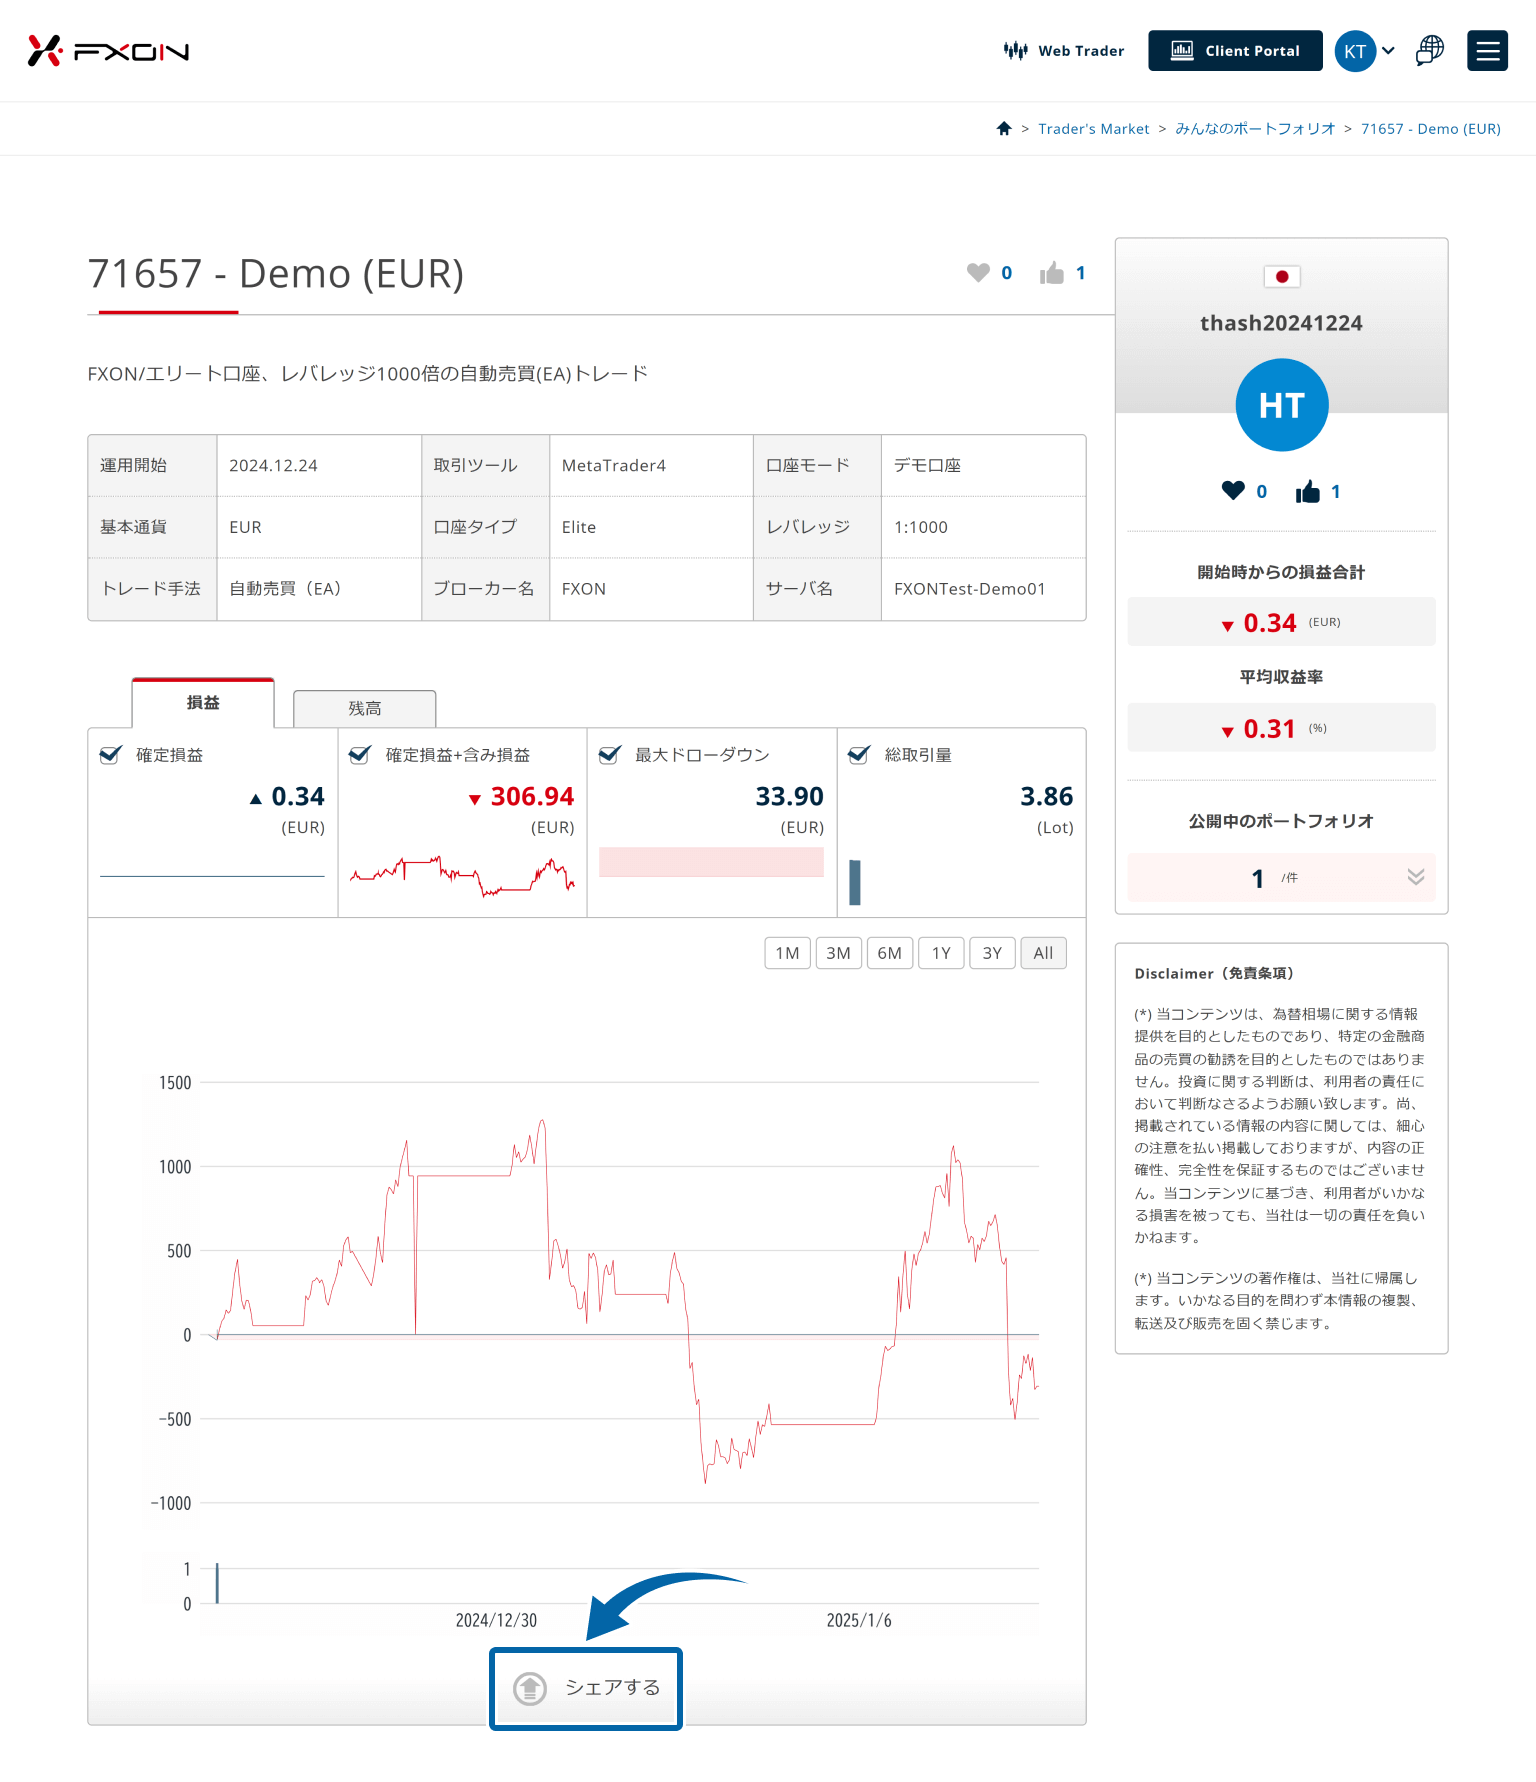Viewport: 1536px width, 1782px height.
Task: Click the 3.86 Lot volume value
Action: 1046,797
